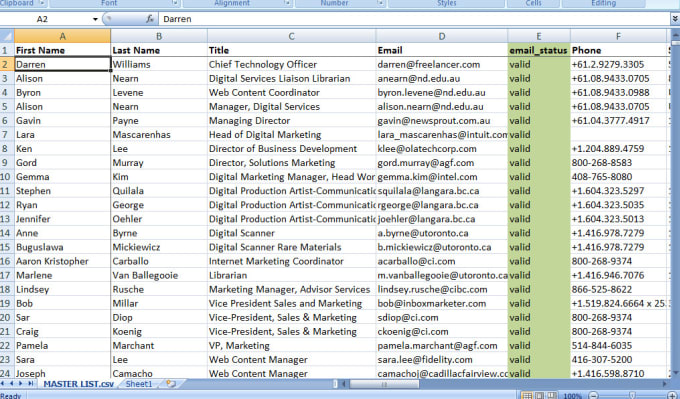The width and height of the screenshot is (680, 399).
Task: Select cell 'gord.murray@agf.com'
Action: [441, 163]
